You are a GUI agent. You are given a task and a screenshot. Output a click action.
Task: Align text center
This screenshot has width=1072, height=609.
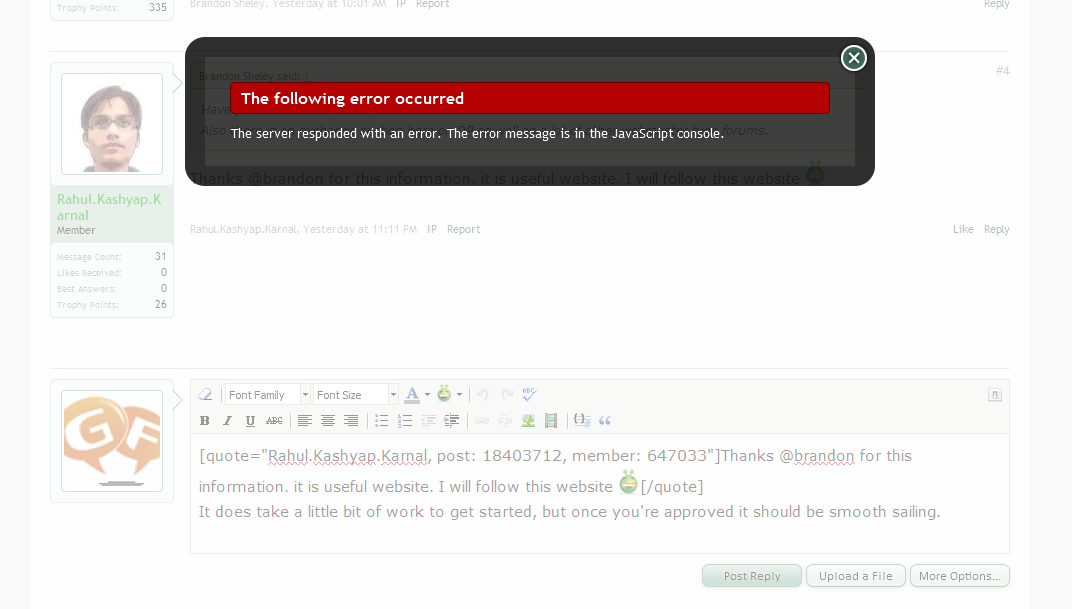pos(328,420)
